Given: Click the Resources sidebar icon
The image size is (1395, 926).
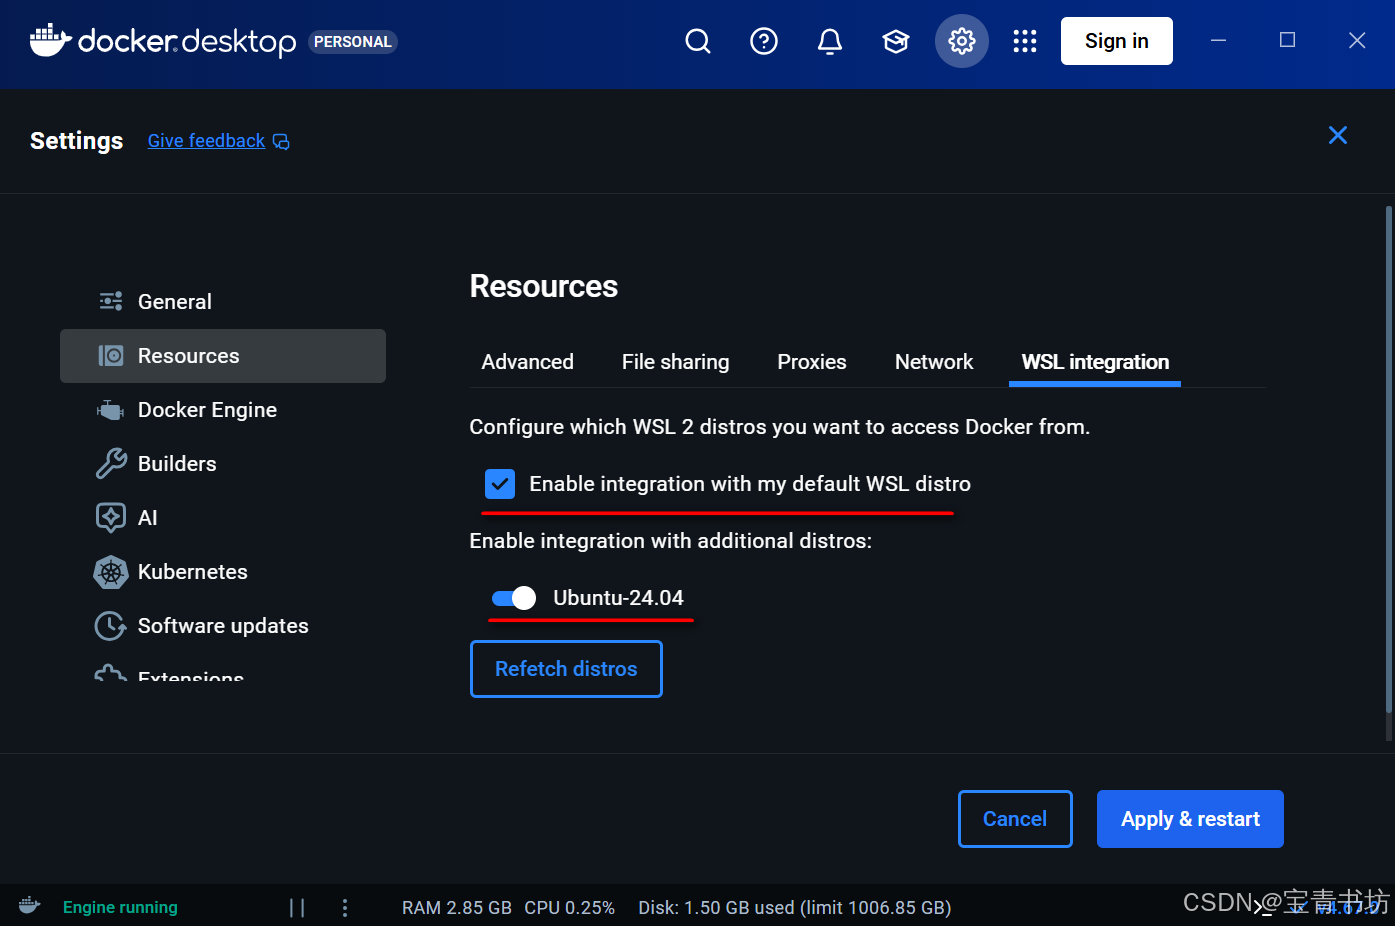Looking at the screenshot, I should (x=111, y=356).
